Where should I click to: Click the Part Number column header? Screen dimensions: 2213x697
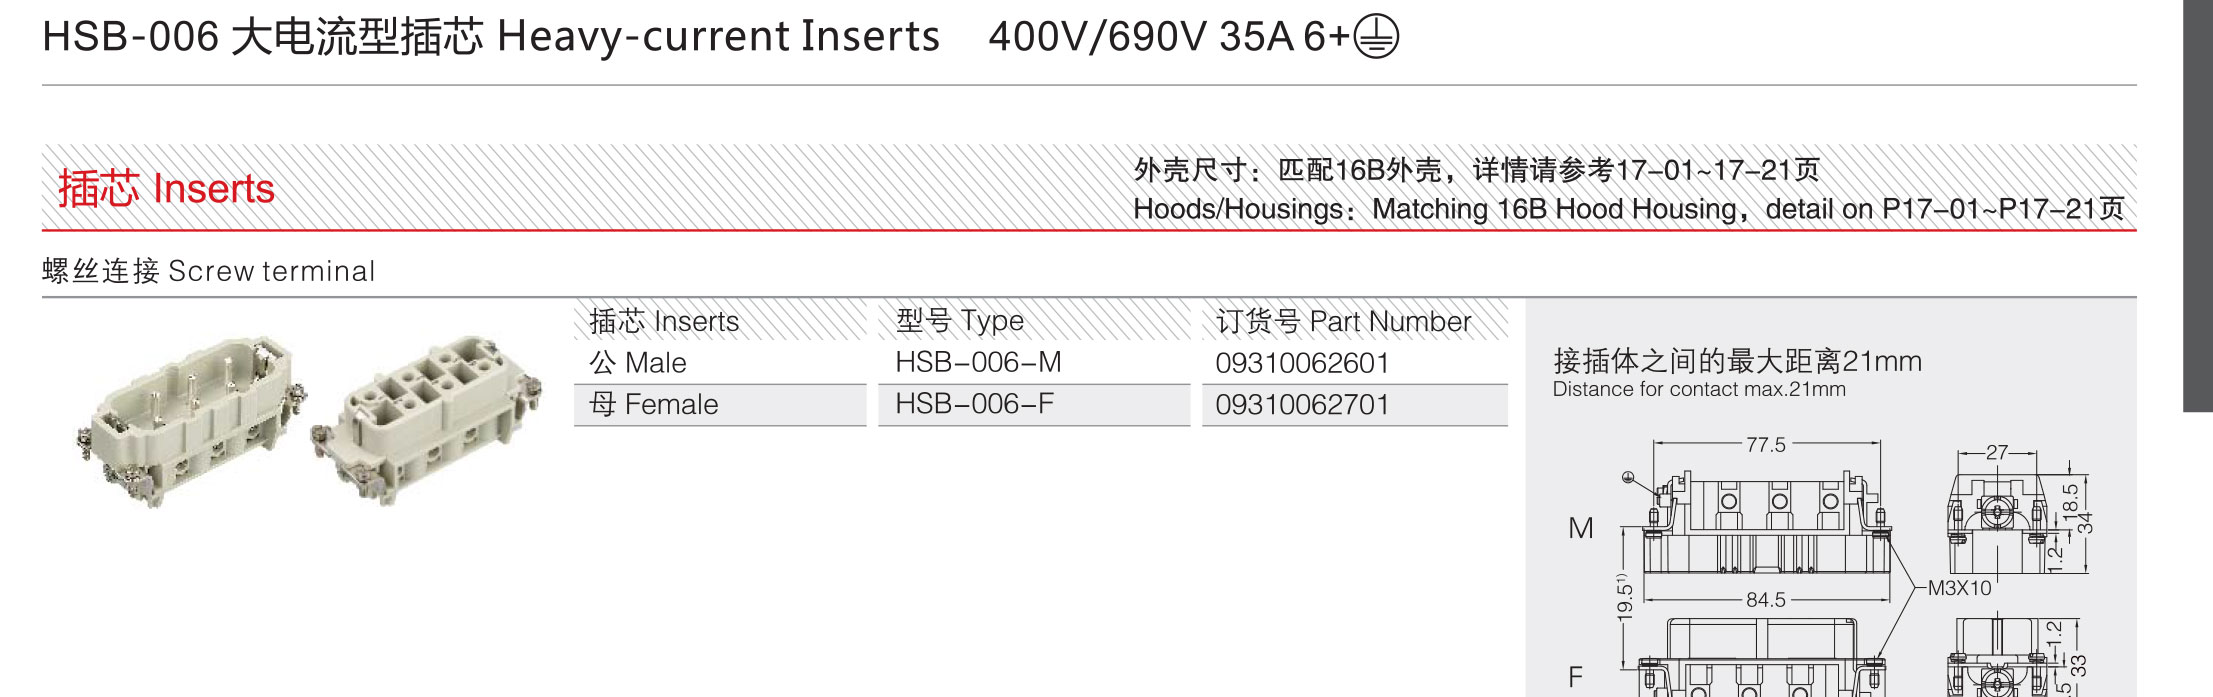[1343, 322]
